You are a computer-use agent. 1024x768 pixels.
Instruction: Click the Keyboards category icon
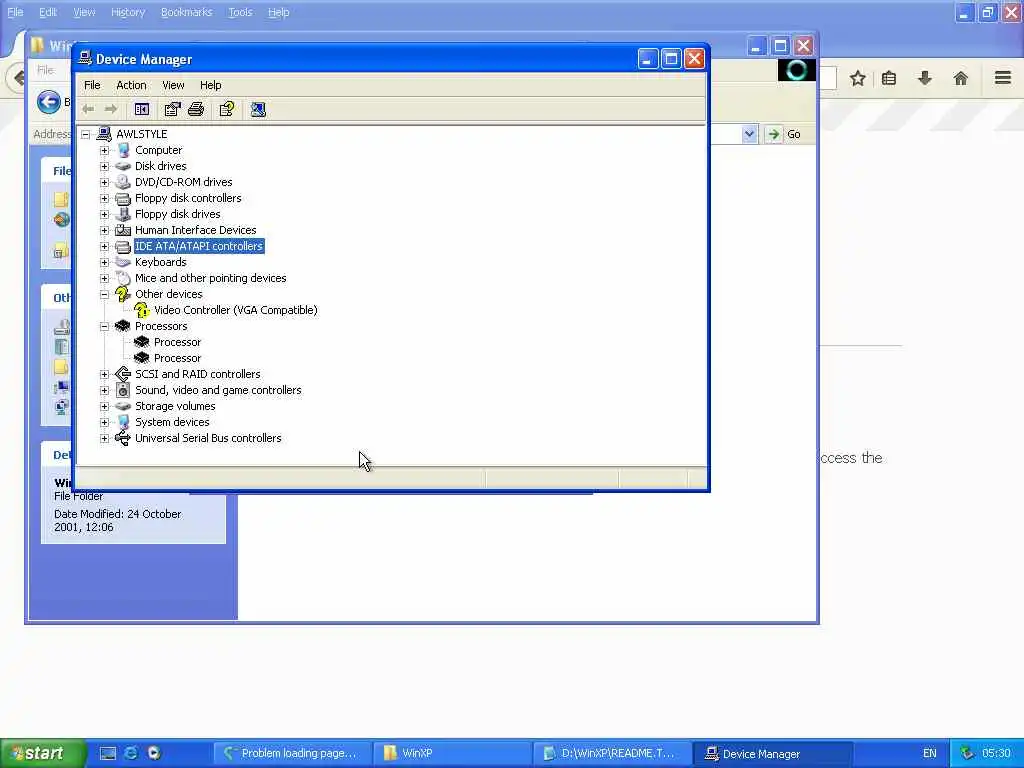pos(123,262)
